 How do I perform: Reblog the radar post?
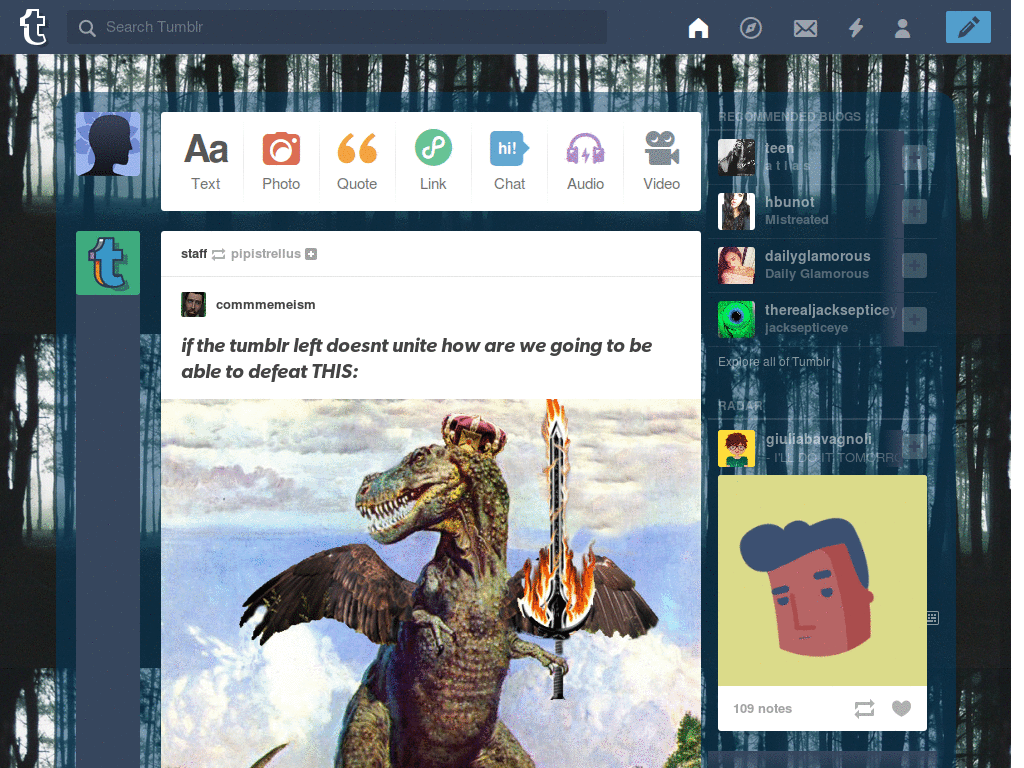[x=864, y=709]
